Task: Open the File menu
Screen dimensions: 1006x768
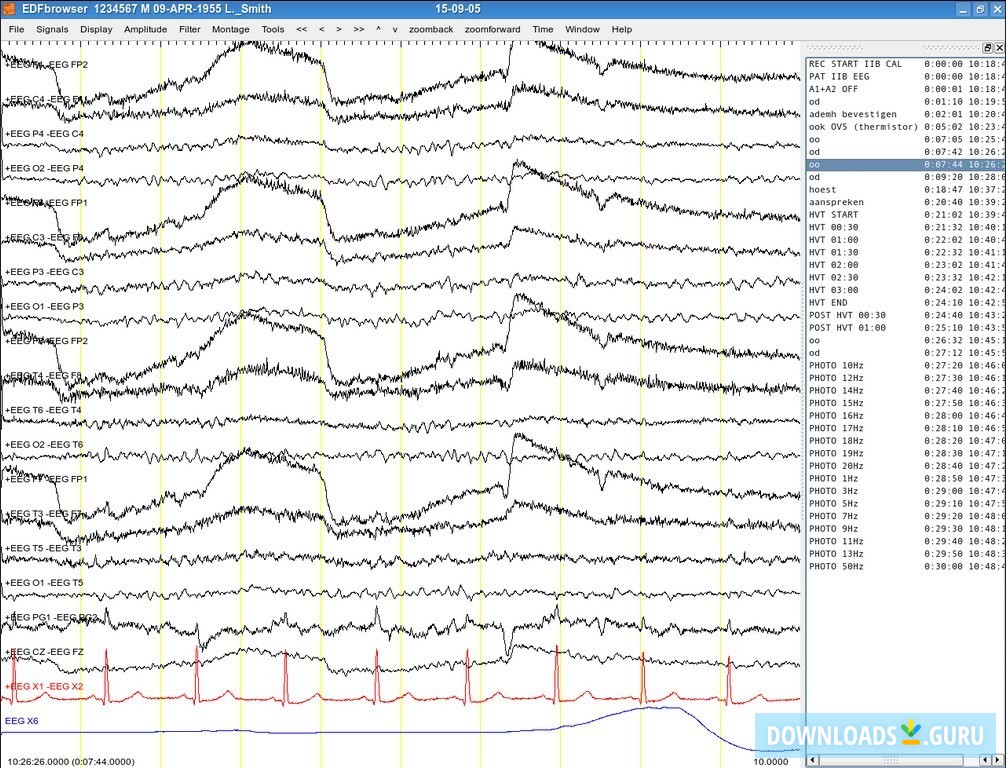Action: point(17,29)
